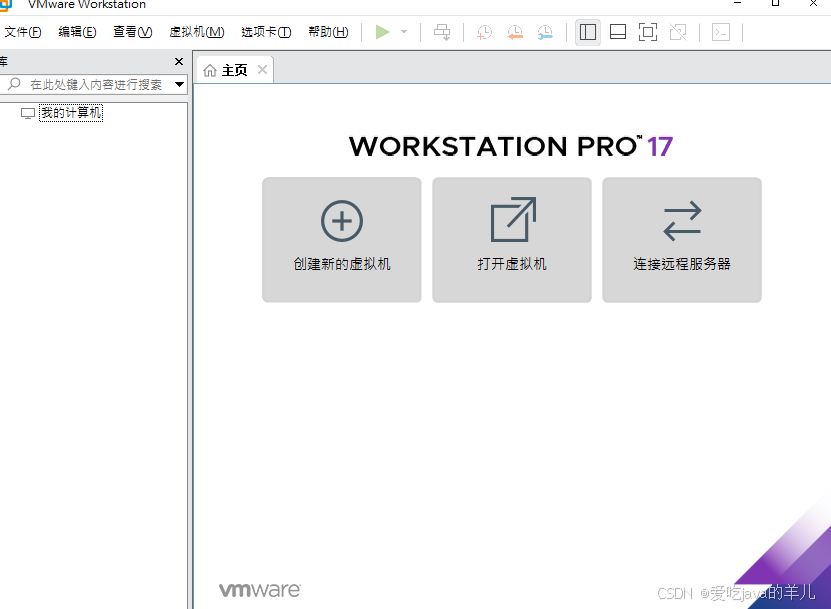Open the 文件(F) menu

click(23, 32)
